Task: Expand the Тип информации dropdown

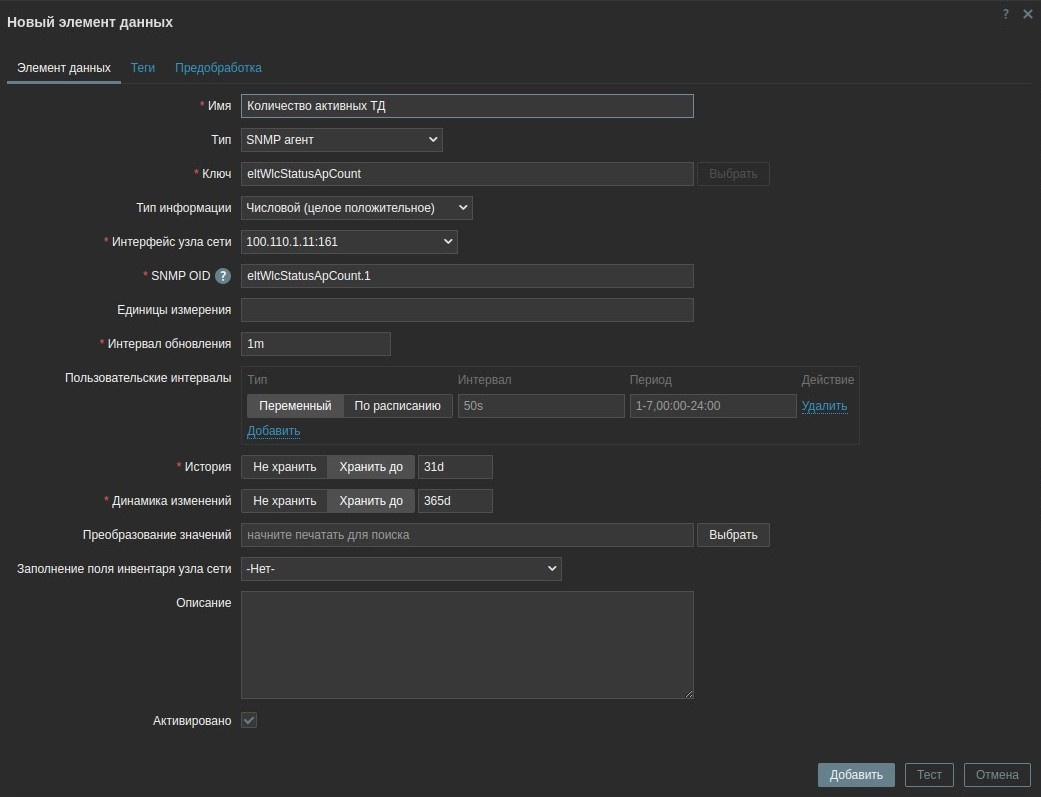Action: coord(356,208)
